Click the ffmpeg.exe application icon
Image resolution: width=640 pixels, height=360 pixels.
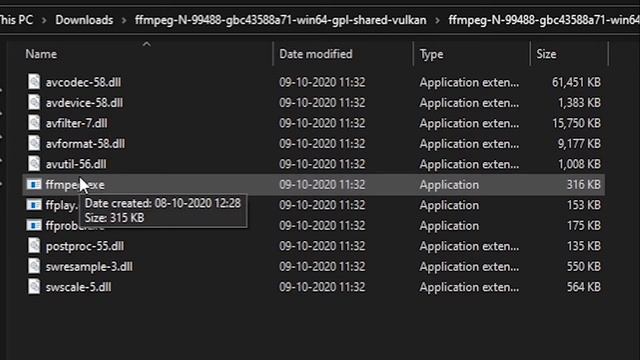coord(34,184)
